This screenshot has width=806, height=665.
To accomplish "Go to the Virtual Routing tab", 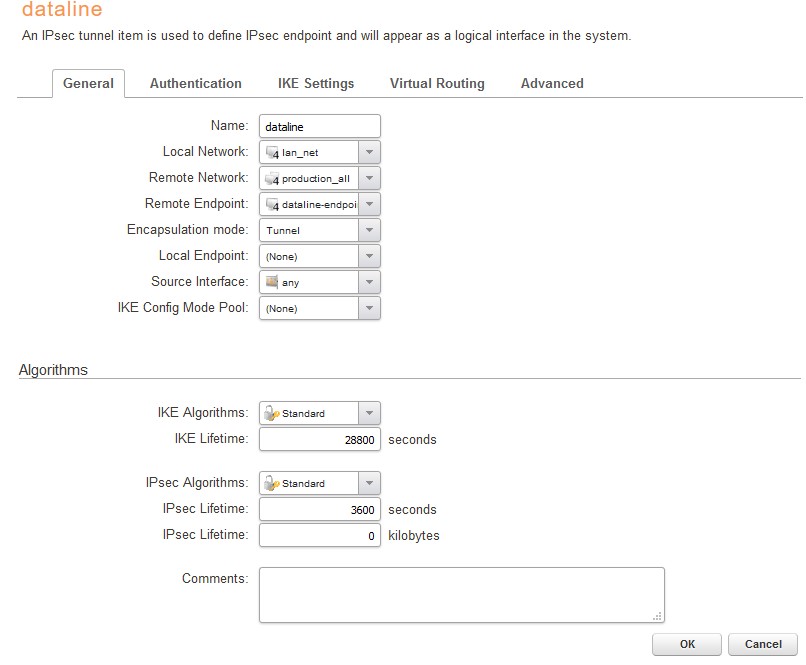I will click(437, 83).
